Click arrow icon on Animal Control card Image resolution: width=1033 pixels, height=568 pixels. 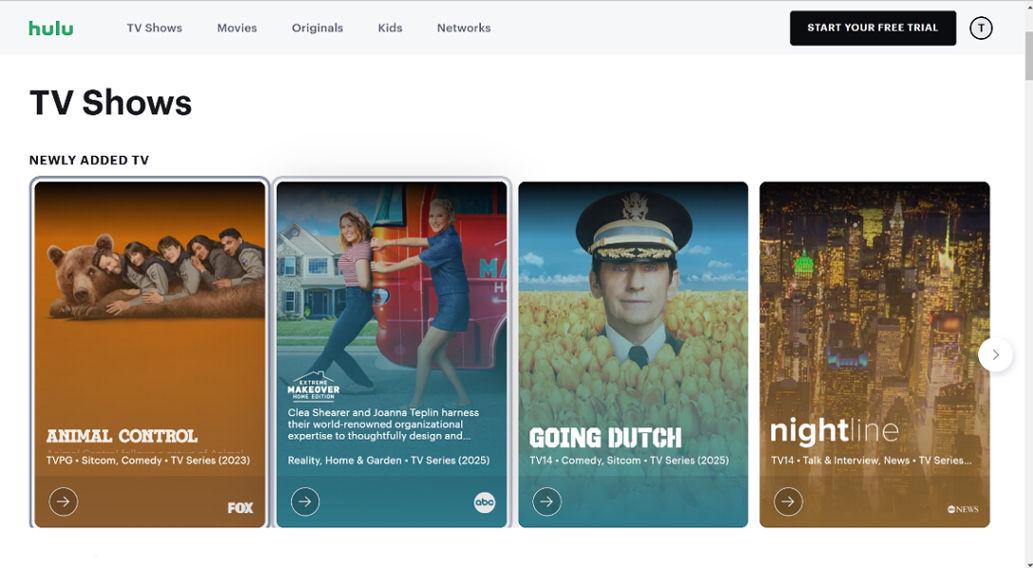pos(63,501)
